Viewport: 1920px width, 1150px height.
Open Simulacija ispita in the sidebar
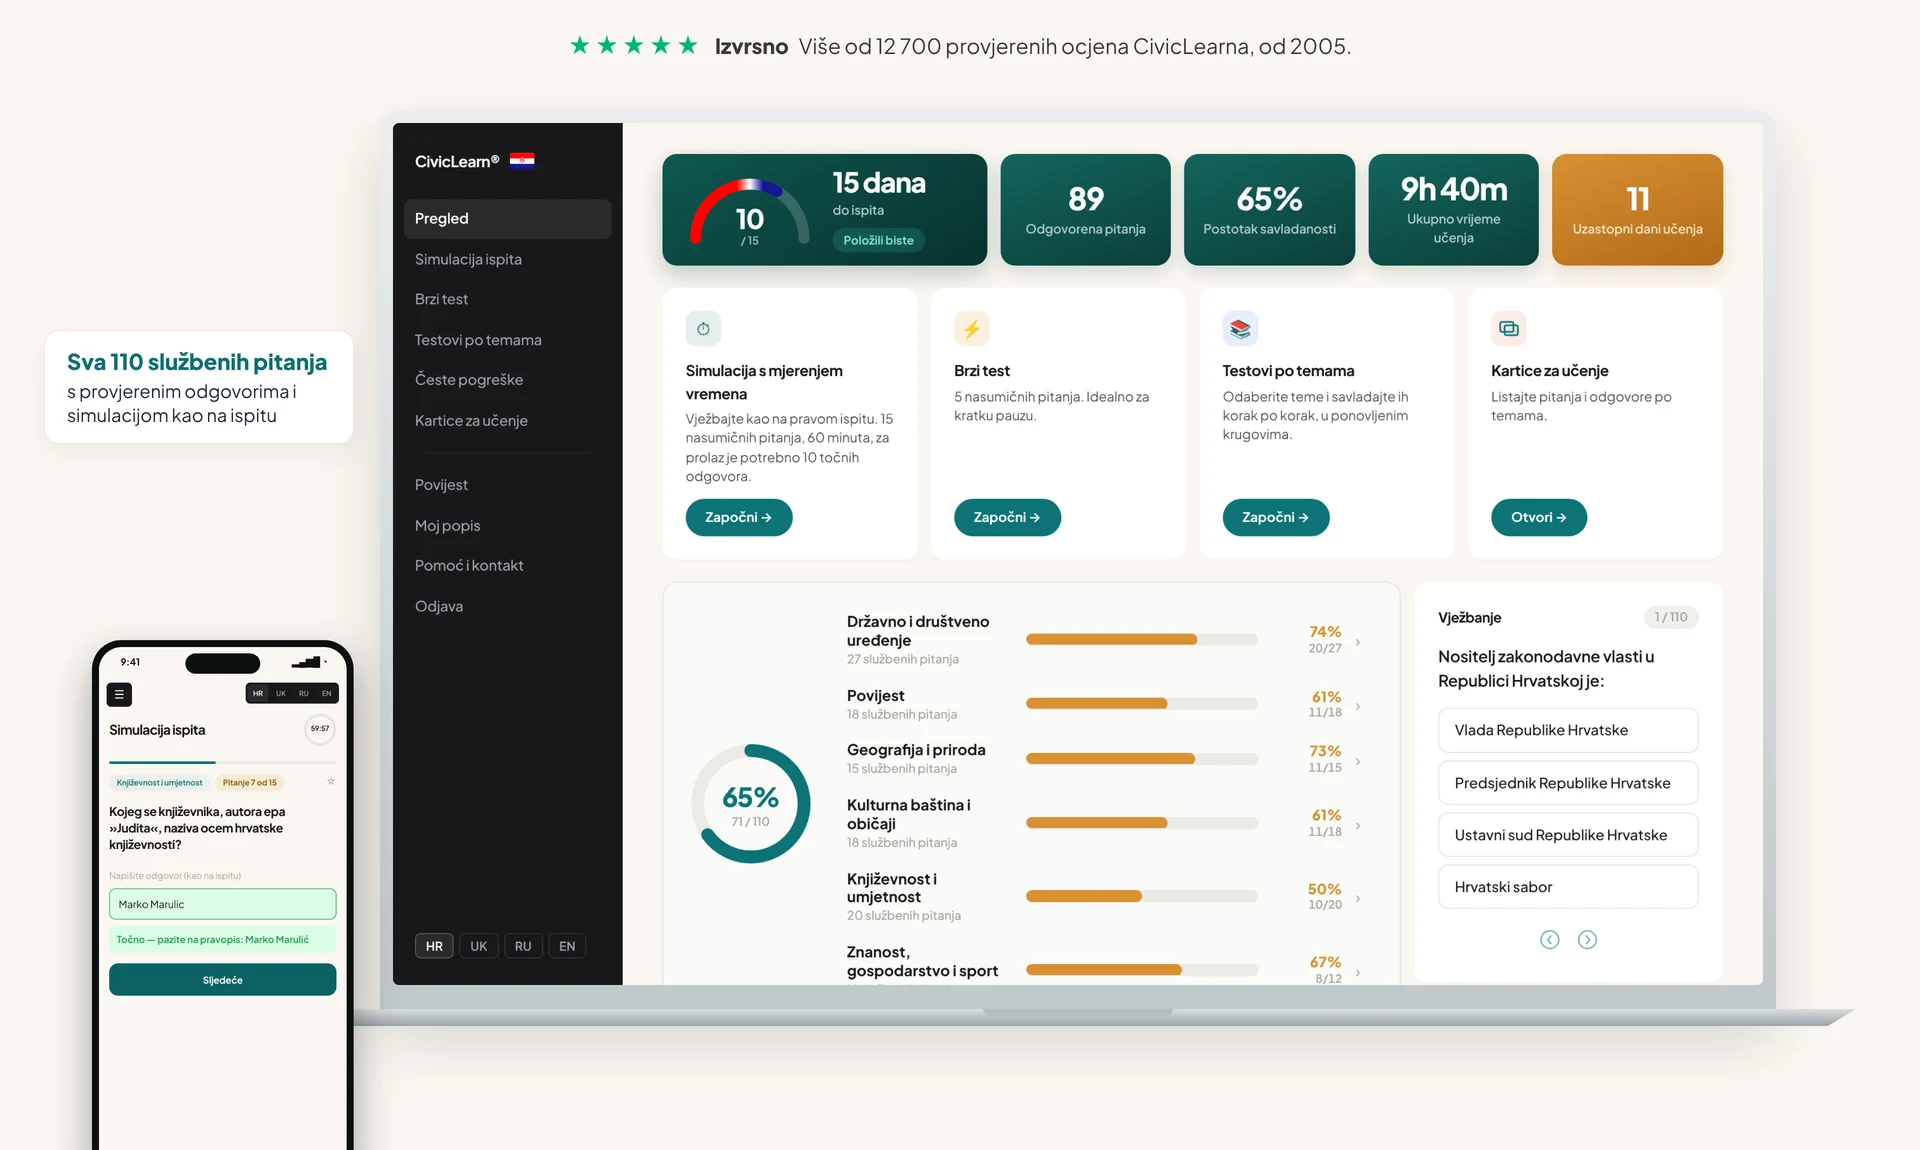[508, 260]
